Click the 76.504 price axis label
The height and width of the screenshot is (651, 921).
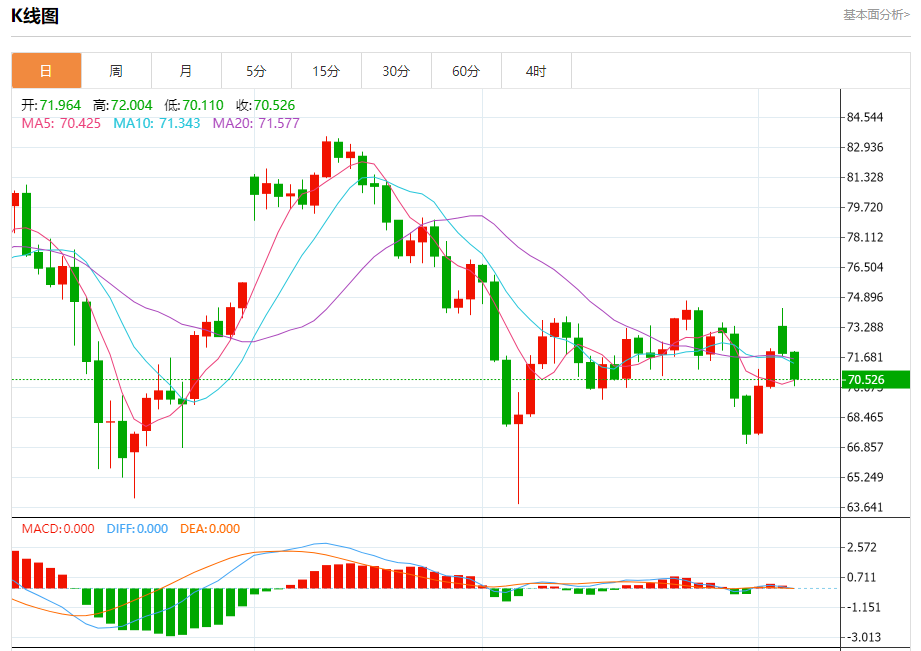tap(865, 267)
